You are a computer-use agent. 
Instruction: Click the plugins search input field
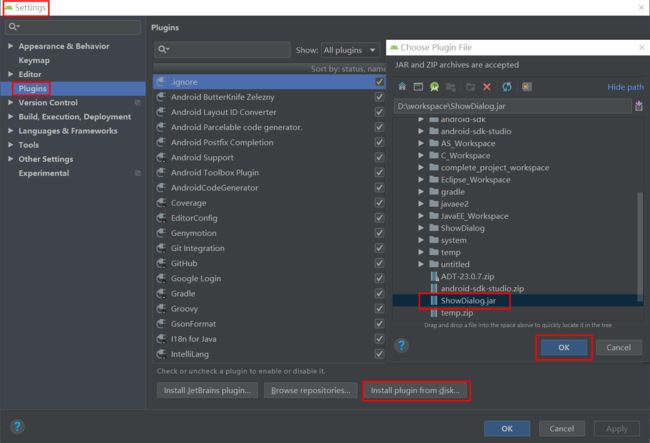(x=223, y=50)
